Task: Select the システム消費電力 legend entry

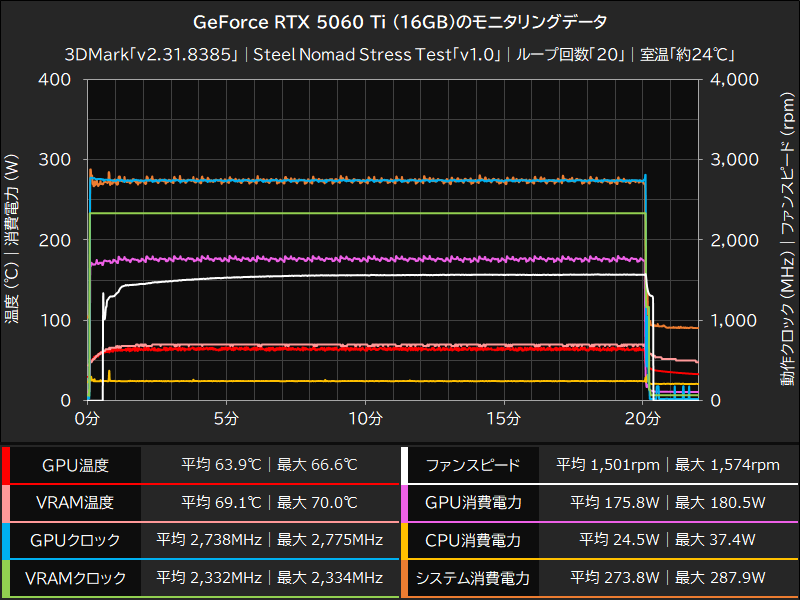Action: tap(470, 578)
